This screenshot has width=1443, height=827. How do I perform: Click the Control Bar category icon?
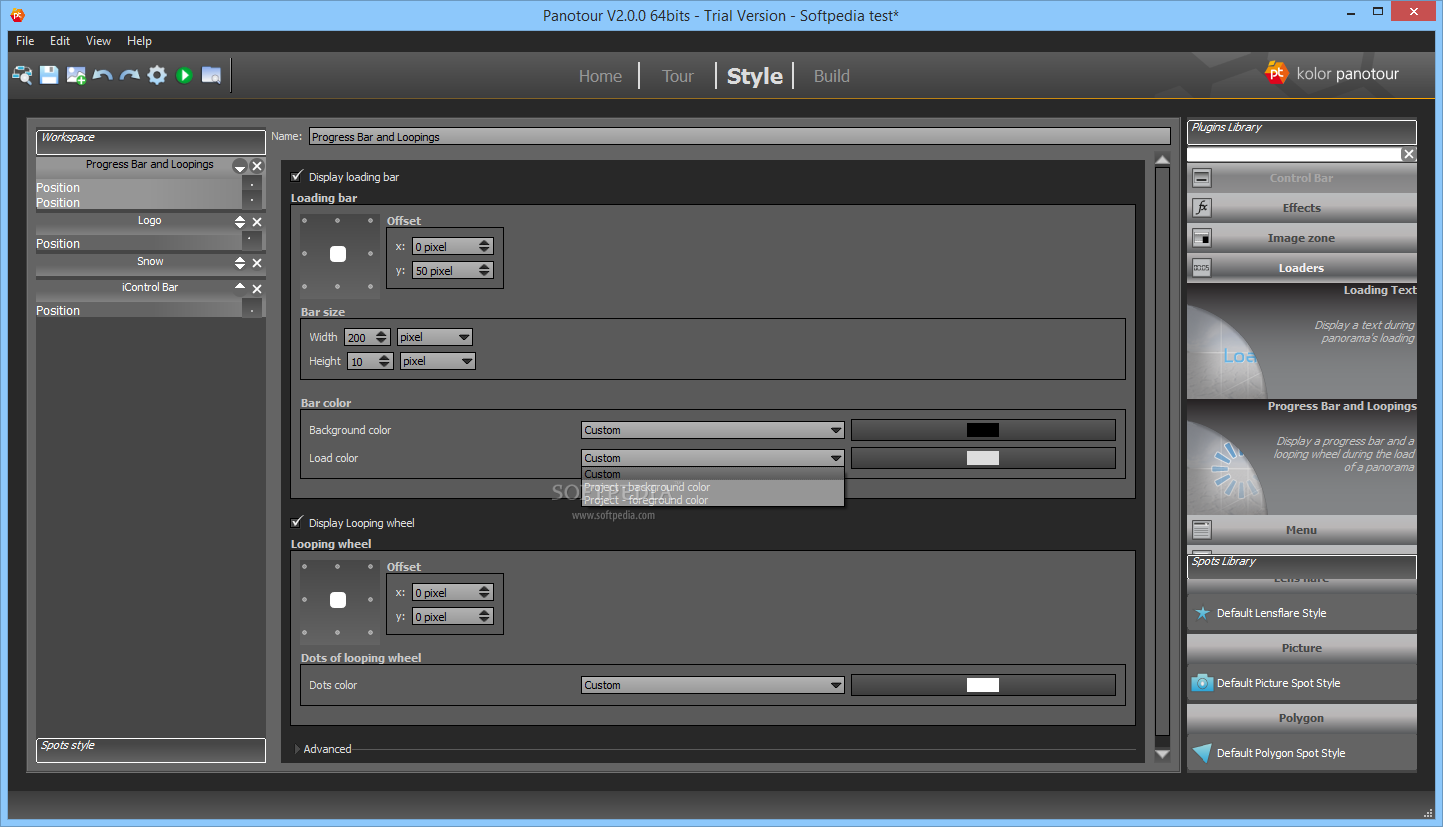pyautogui.click(x=1202, y=178)
